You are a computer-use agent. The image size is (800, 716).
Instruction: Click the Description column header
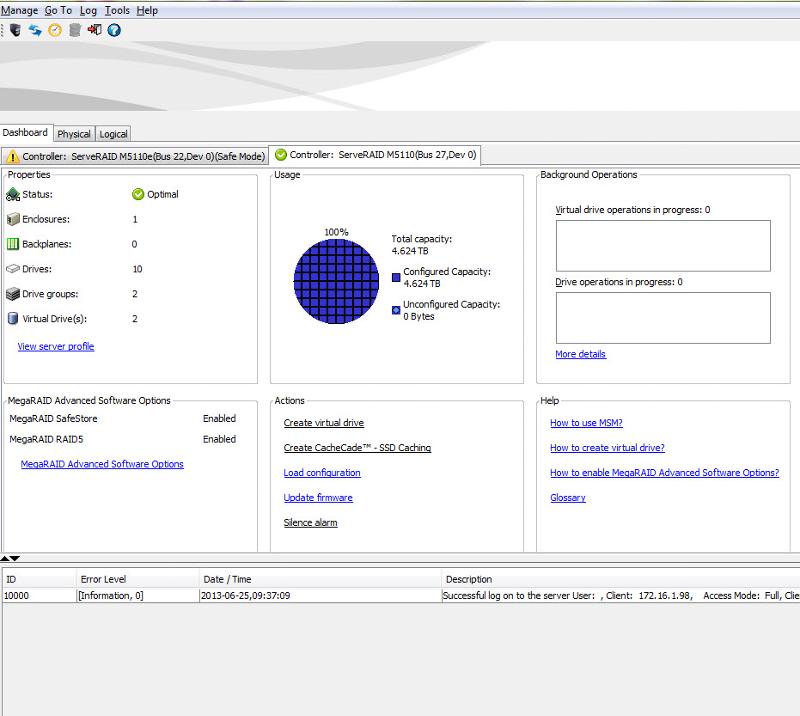pyautogui.click(x=621, y=579)
